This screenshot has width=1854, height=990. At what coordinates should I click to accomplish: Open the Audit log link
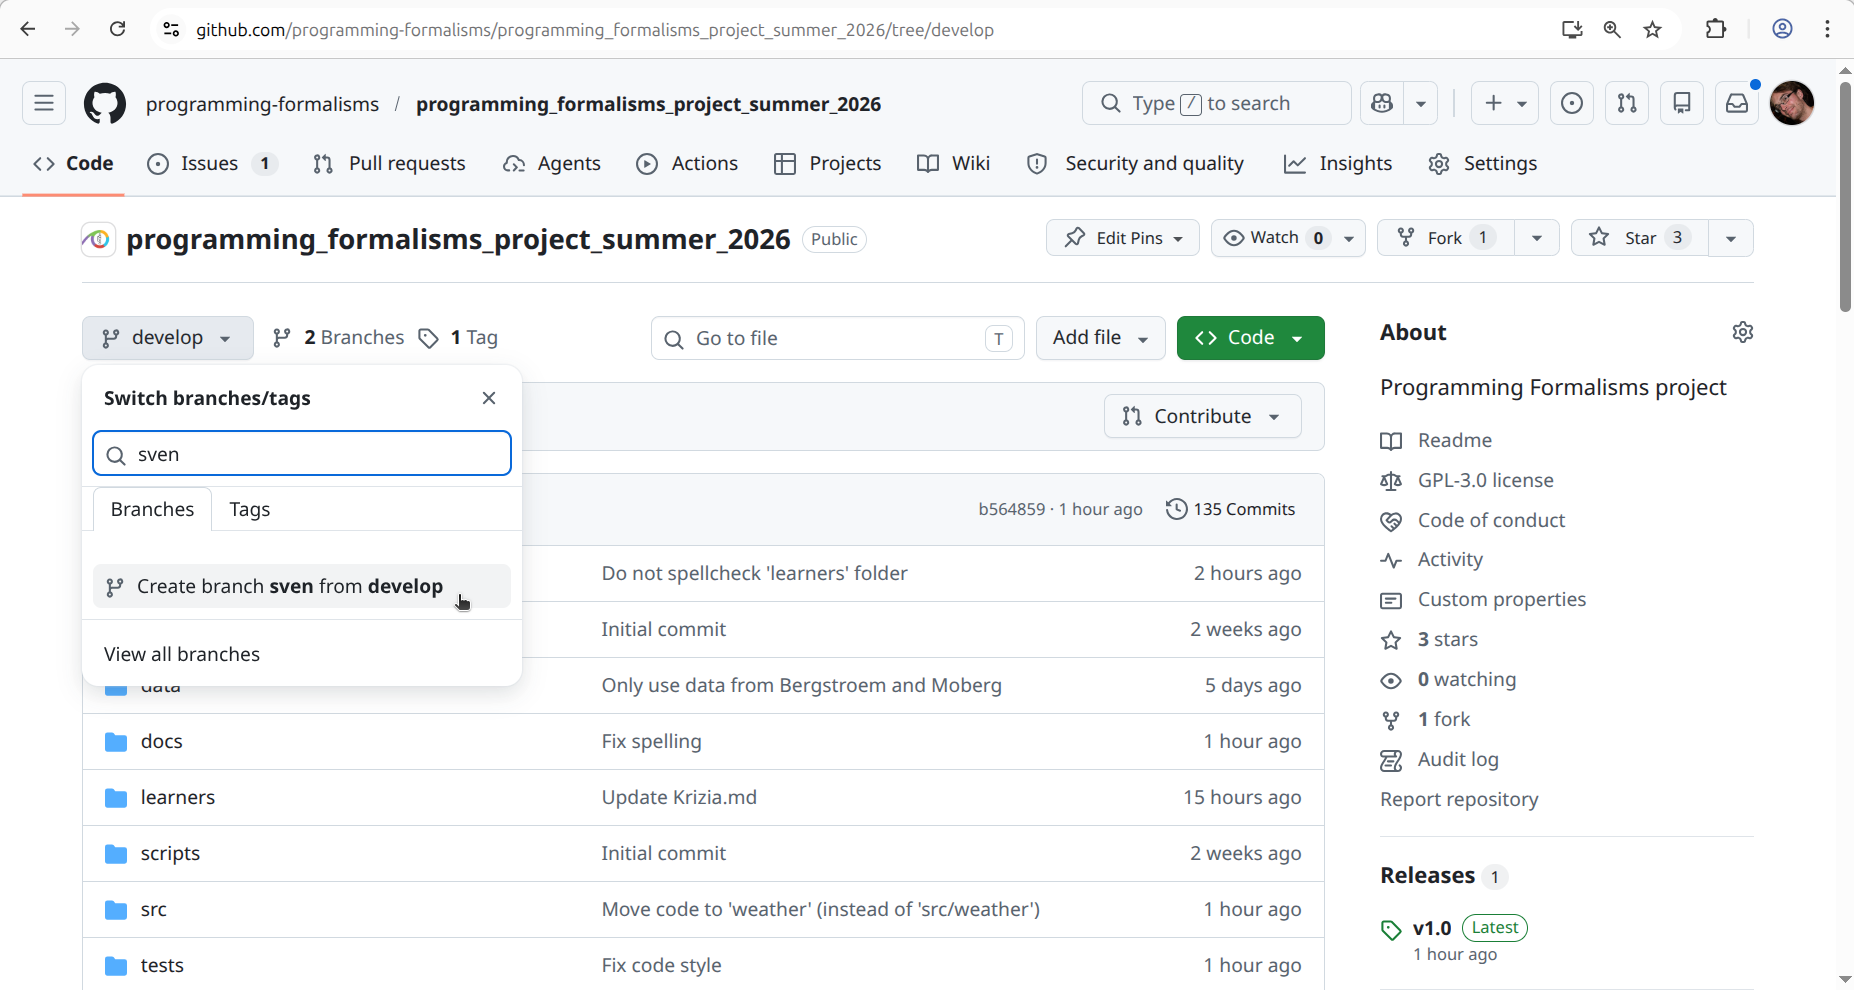pyautogui.click(x=1458, y=759)
